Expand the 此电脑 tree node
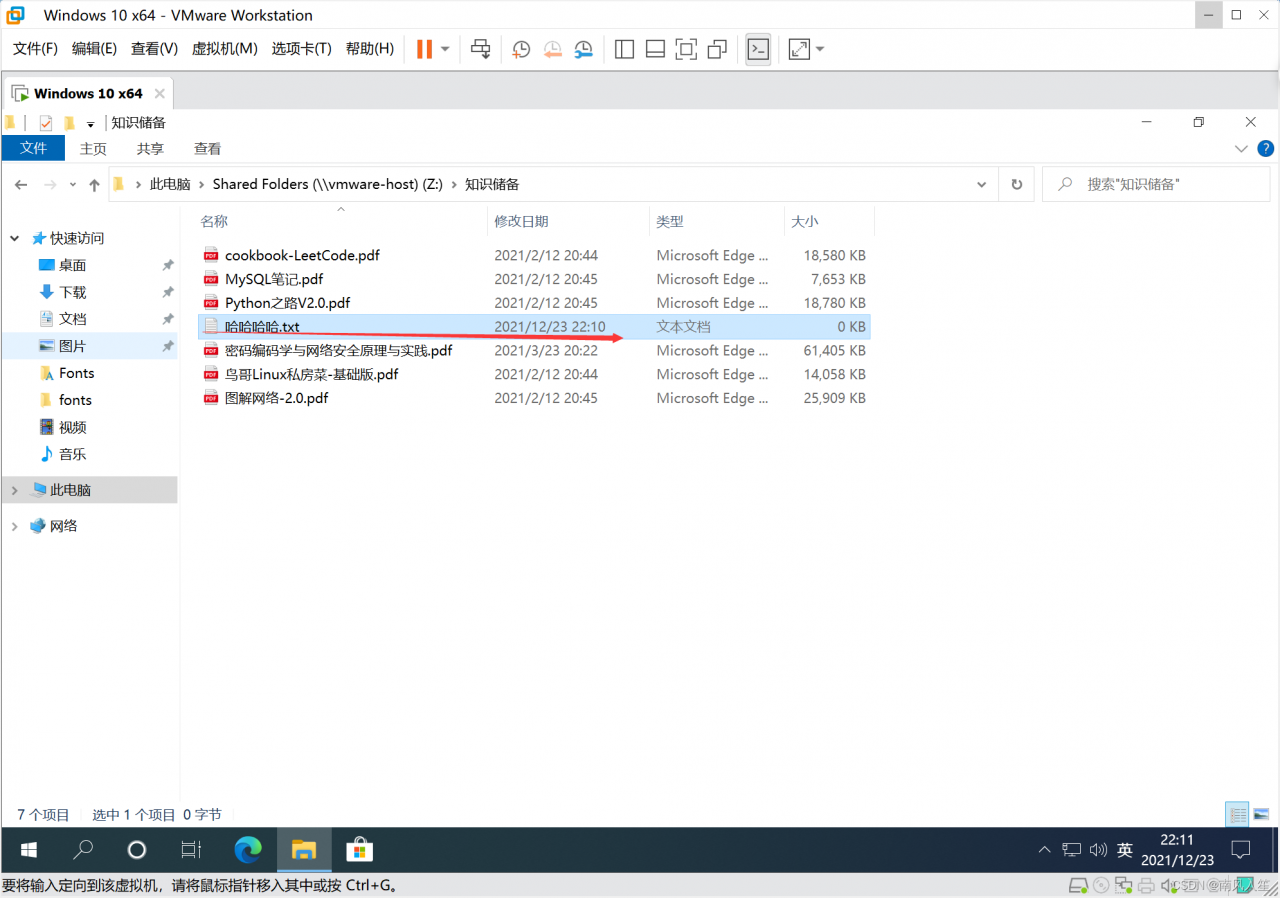The height and width of the screenshot is (898, 1280). [14, 490]
